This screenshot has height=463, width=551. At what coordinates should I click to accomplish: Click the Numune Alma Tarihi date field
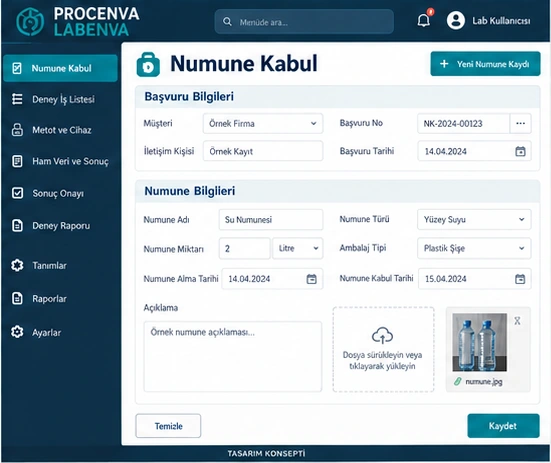click(272, 279)
